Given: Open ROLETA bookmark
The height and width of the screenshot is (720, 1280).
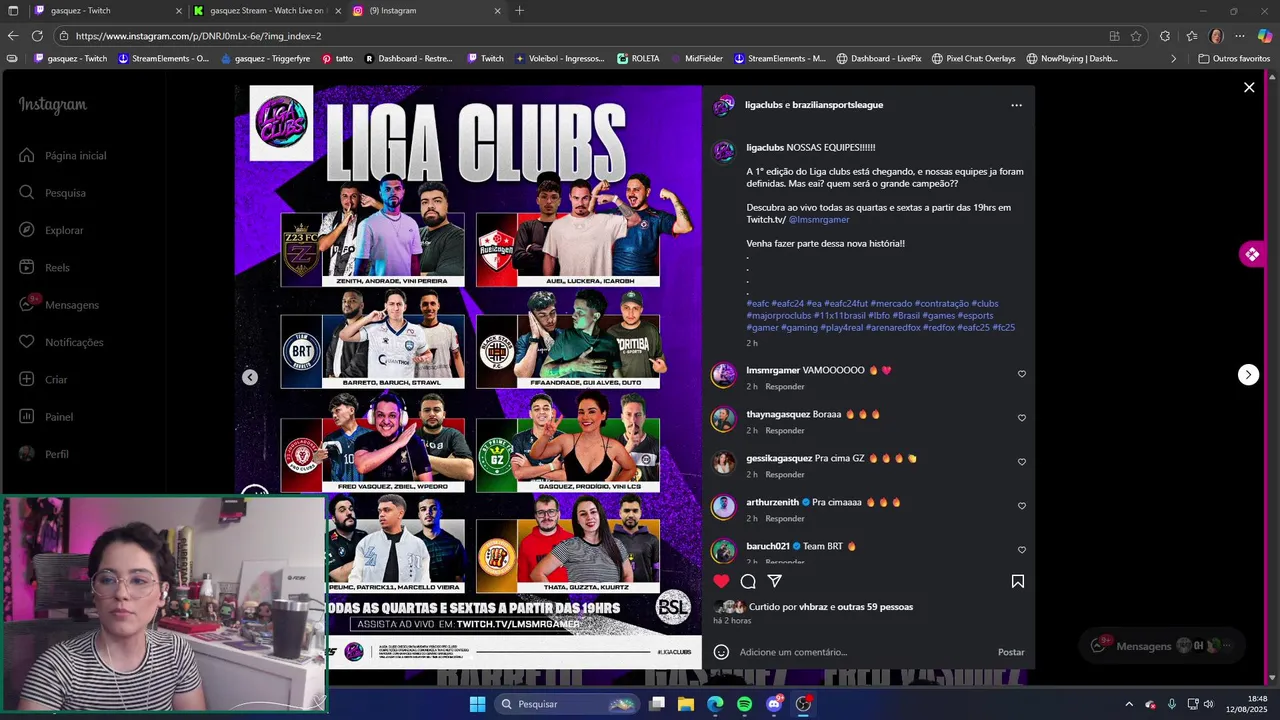Looking at the screenshot, I should pyautogui.click(x=638, y=59).
